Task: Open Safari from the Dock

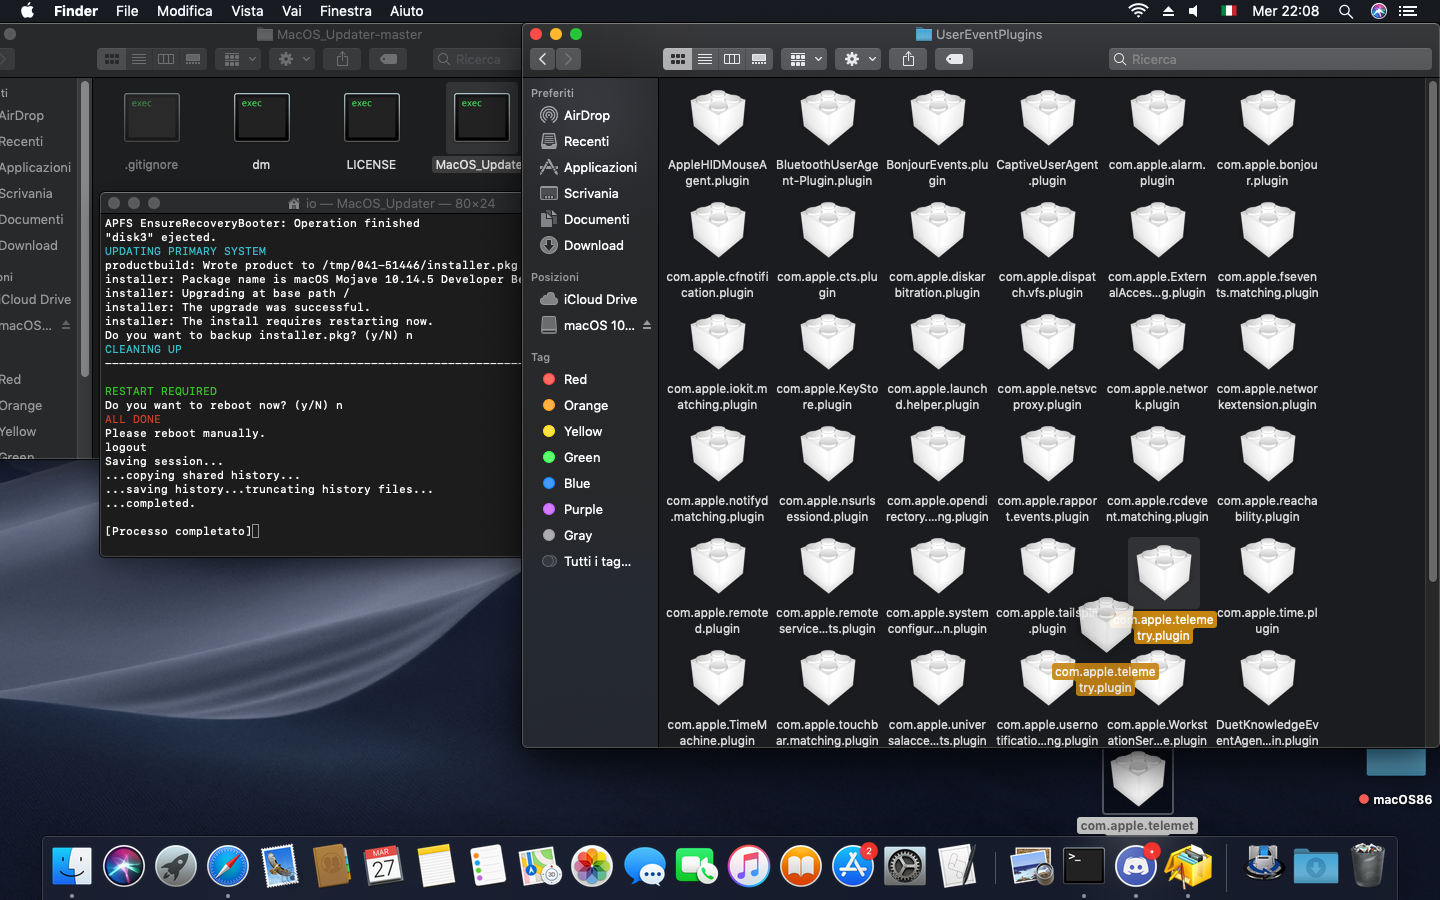Action: [x=228, y=866]
